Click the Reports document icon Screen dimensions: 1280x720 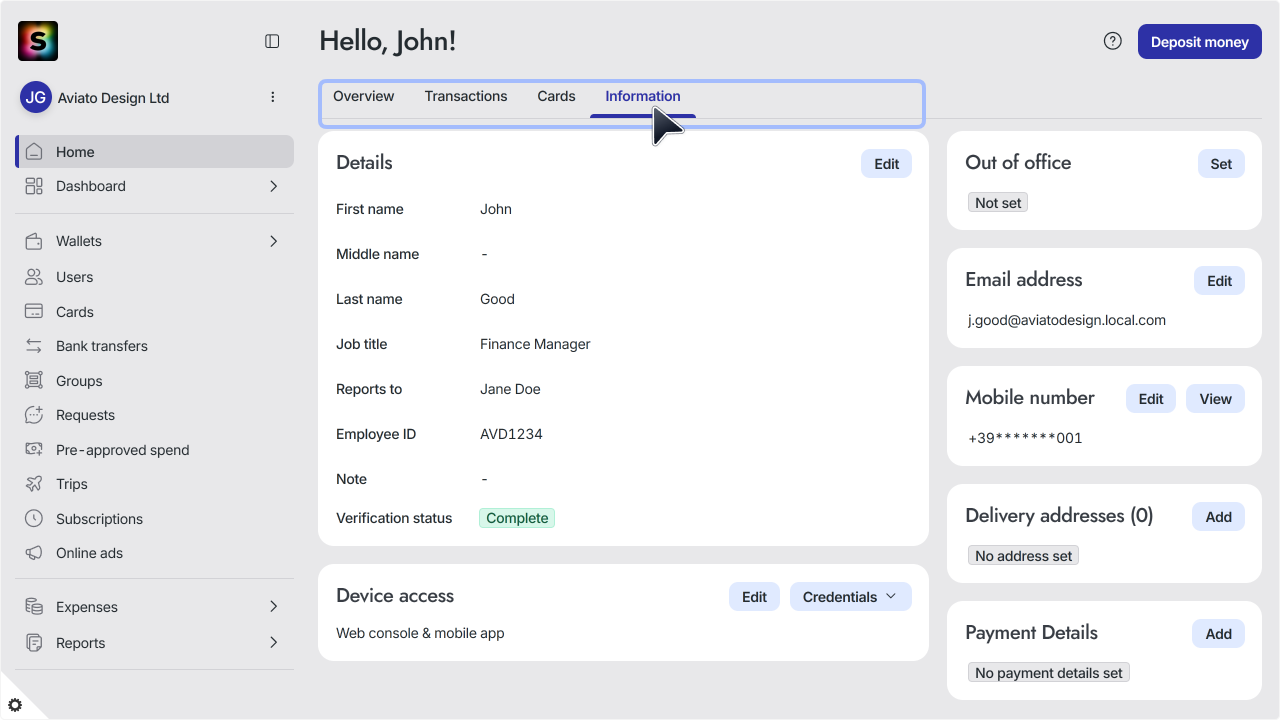34,643
